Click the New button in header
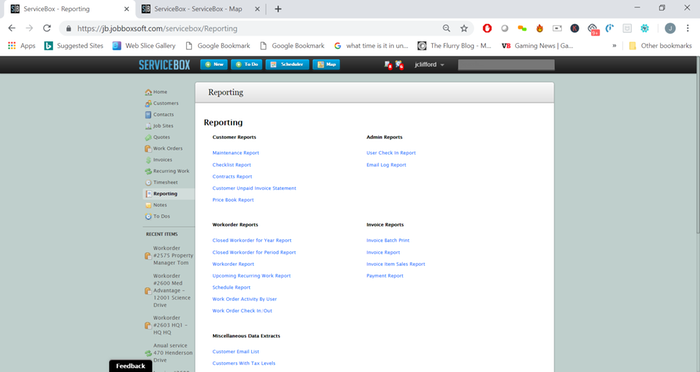The image size is (700, 372). (214, 64)
